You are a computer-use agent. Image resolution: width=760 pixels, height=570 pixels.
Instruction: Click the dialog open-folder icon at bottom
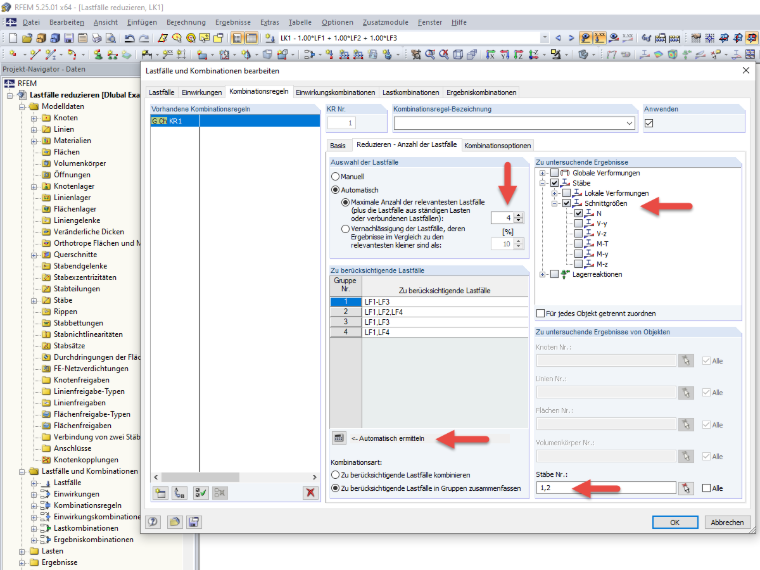[174, 522]
